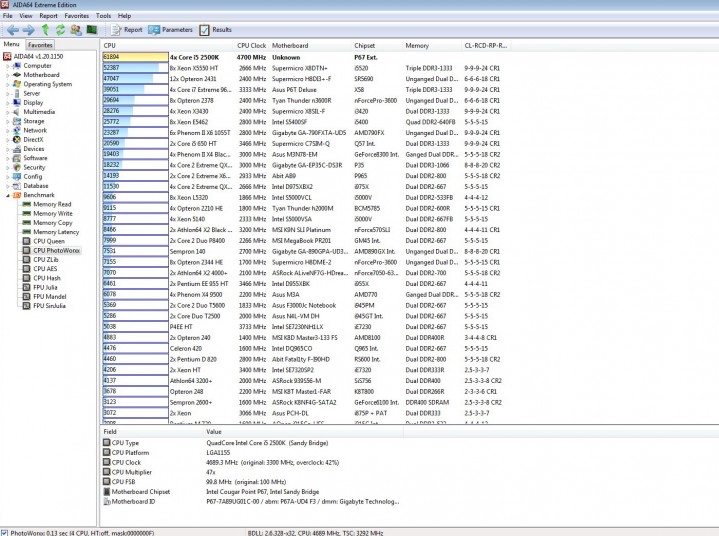Image resolution: width=719 pixels, height=536 pixels.
Task: Switch to the Menu tab
Action: coord(11,44)
